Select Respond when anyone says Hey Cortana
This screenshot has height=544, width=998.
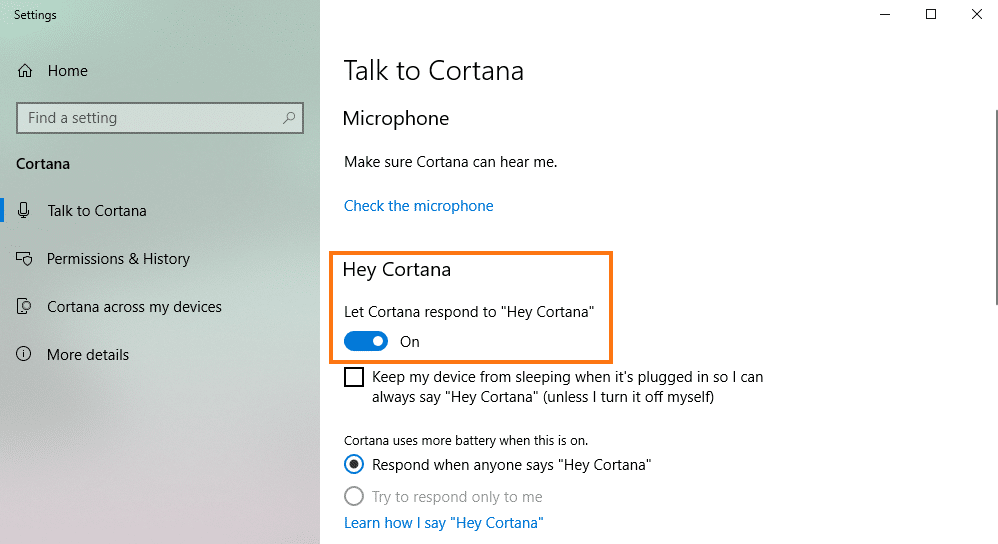pyautogui.click(x=354, y=464)
